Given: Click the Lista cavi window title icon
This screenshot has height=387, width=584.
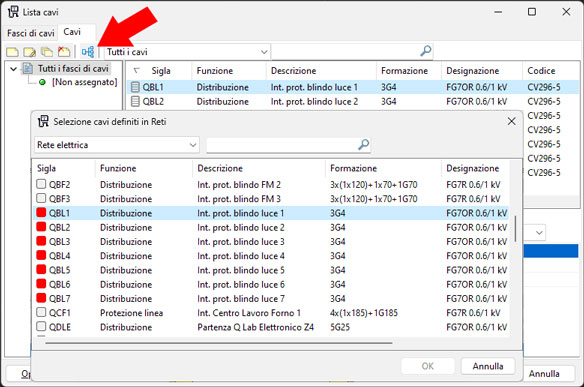Looking at the screenshot, I should click(x=13, y=12).
